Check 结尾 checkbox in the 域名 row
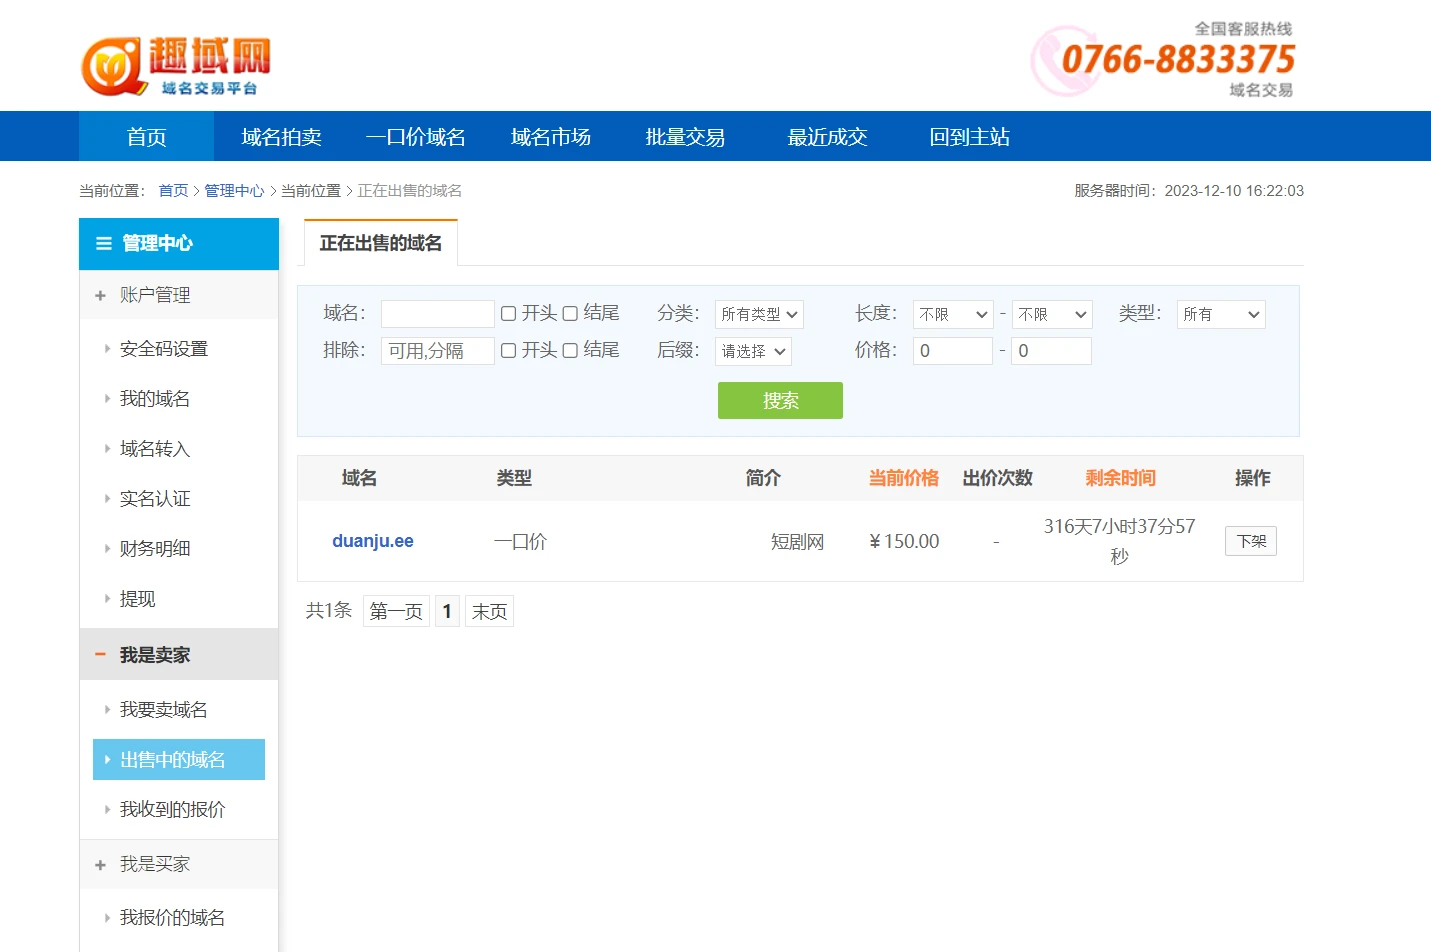This screenshot has width=1431, height=952. (x=570, y=314)
